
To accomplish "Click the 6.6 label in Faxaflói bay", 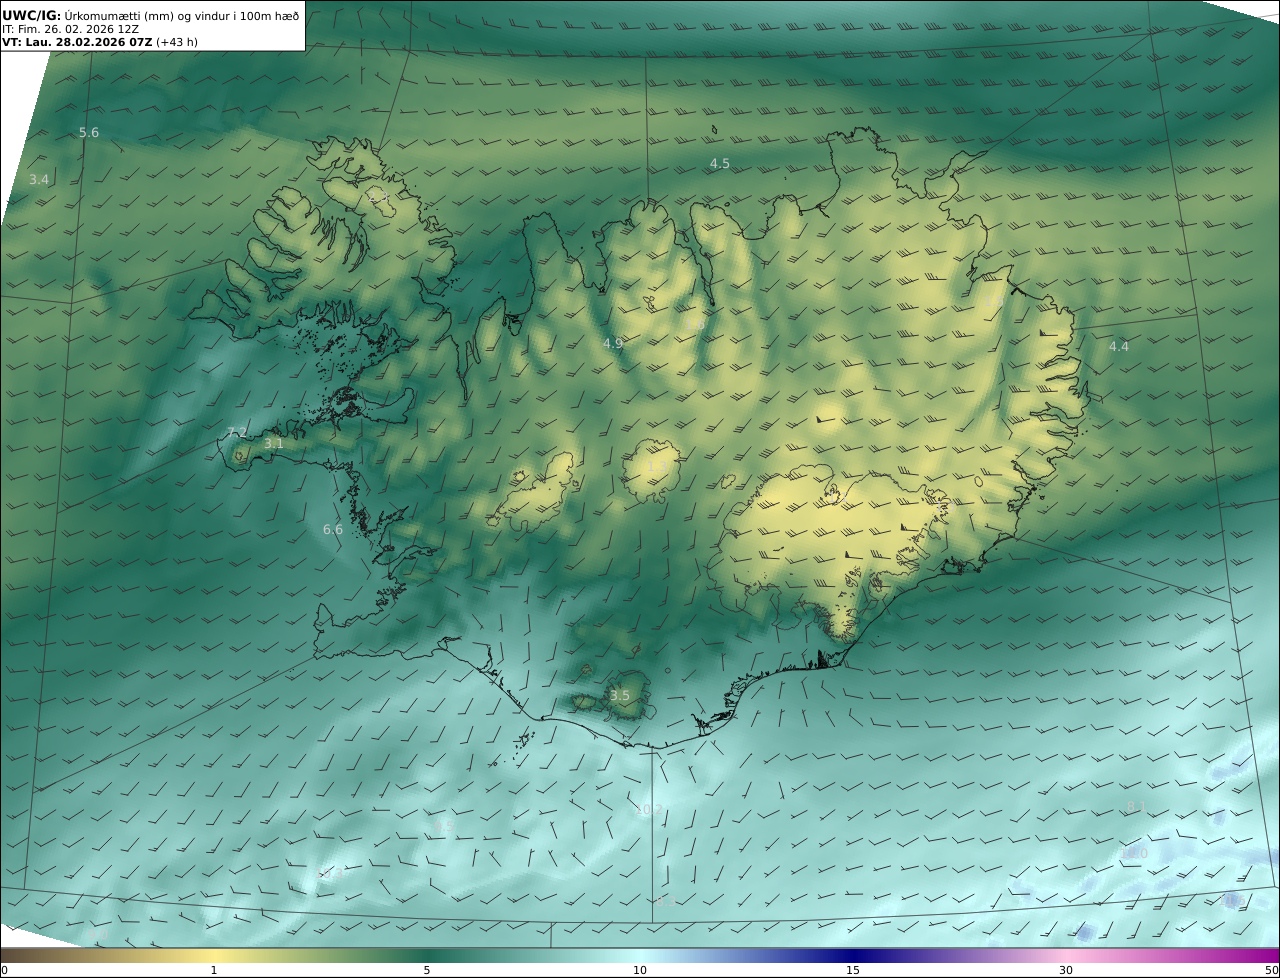I will click(x=333, y=529).
